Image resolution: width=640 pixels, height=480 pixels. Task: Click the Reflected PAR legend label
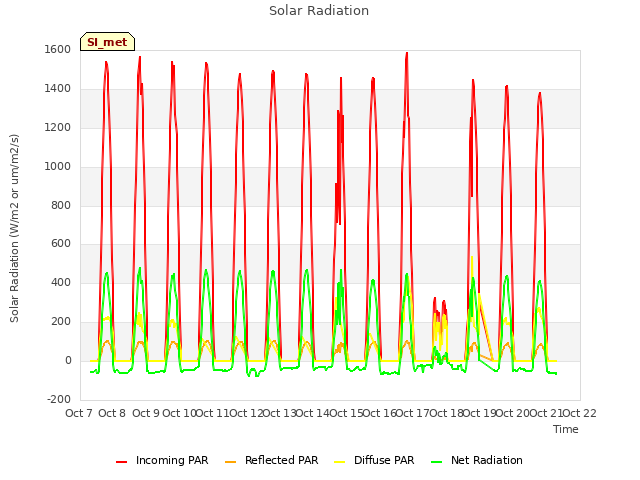coord(281,460)
